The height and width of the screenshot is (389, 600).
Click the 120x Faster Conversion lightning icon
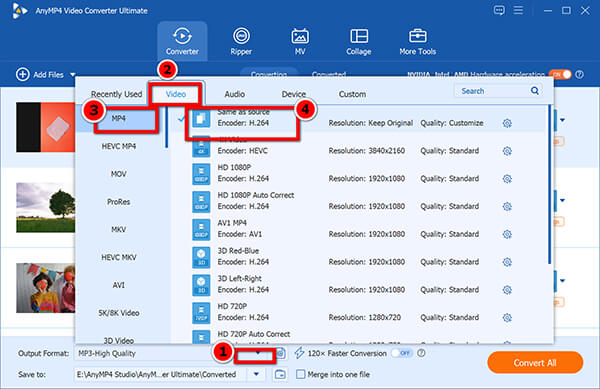click(x=299, y=353)
